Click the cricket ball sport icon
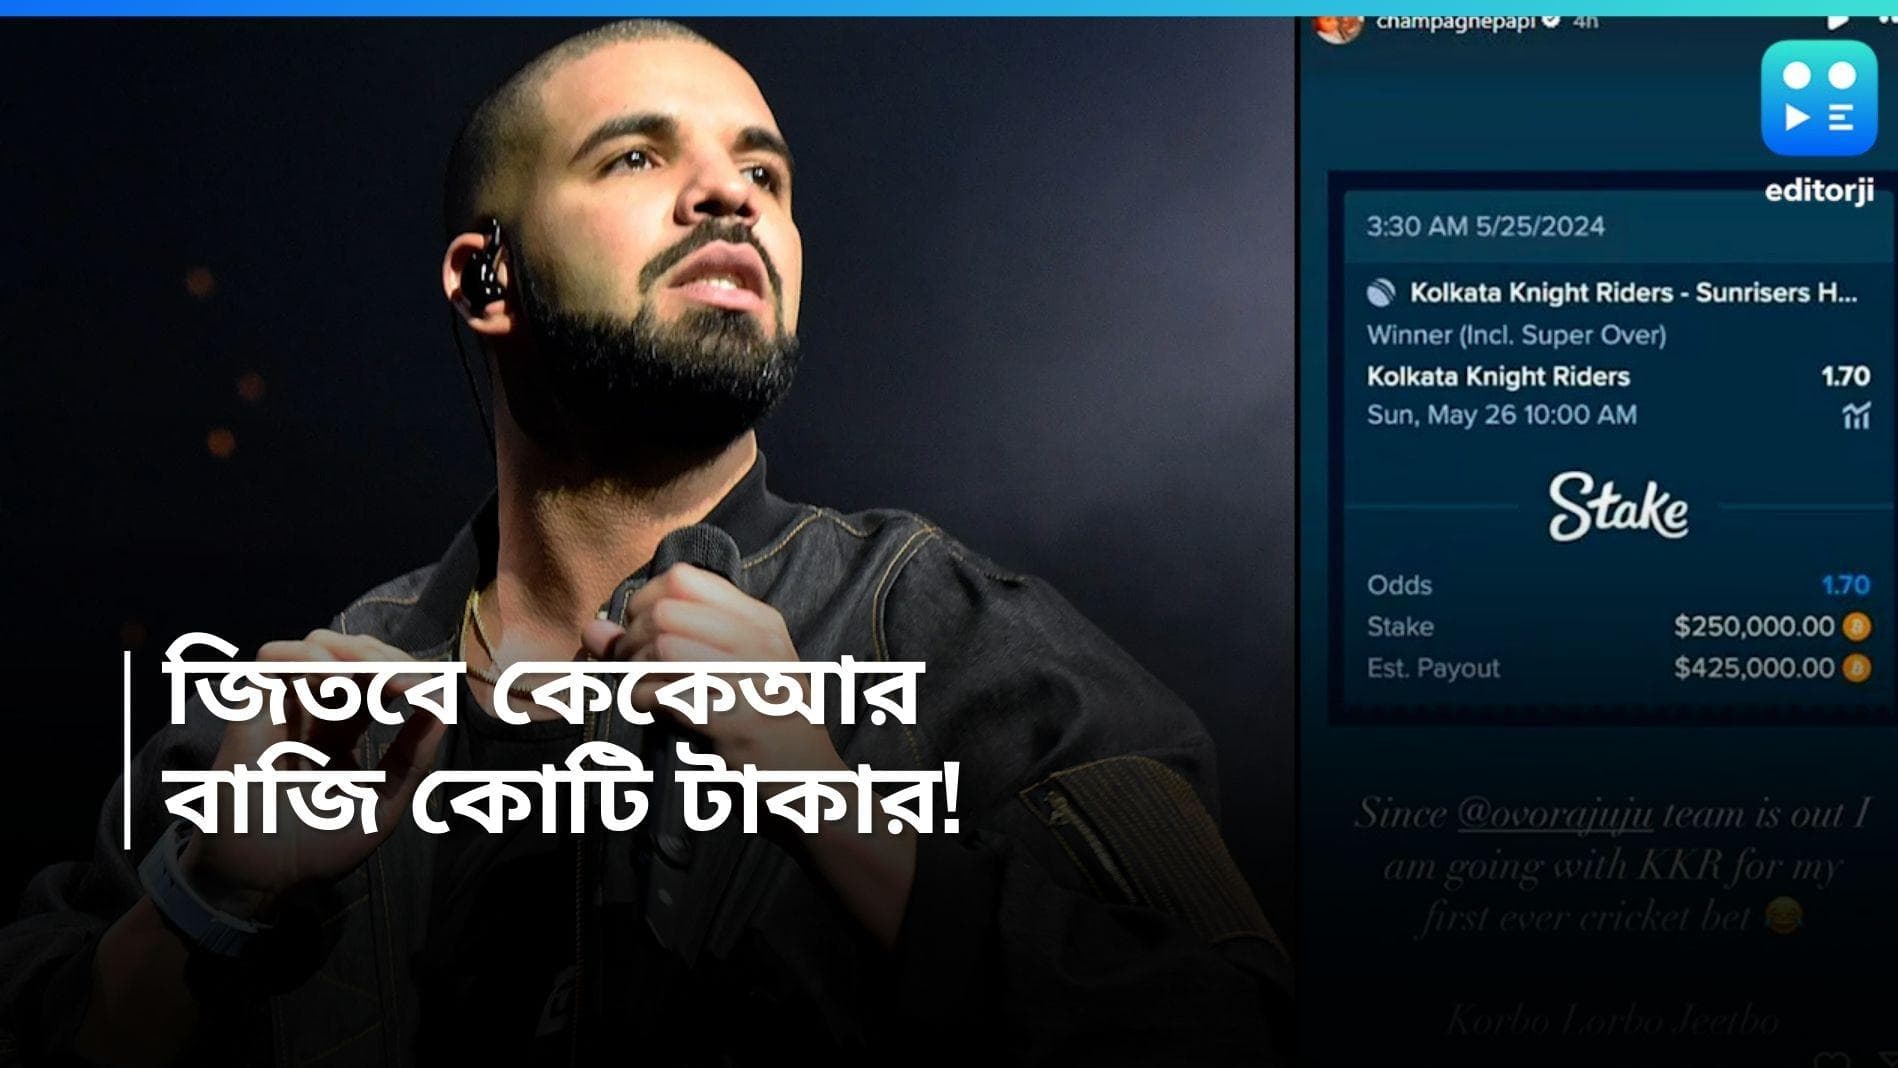1898x1068 pixels. (x=1381, y=293)
